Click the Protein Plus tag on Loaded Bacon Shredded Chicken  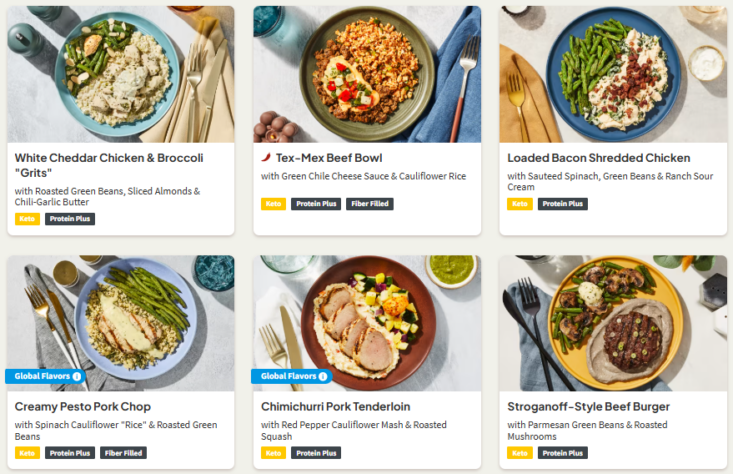[x=563, y=204]
